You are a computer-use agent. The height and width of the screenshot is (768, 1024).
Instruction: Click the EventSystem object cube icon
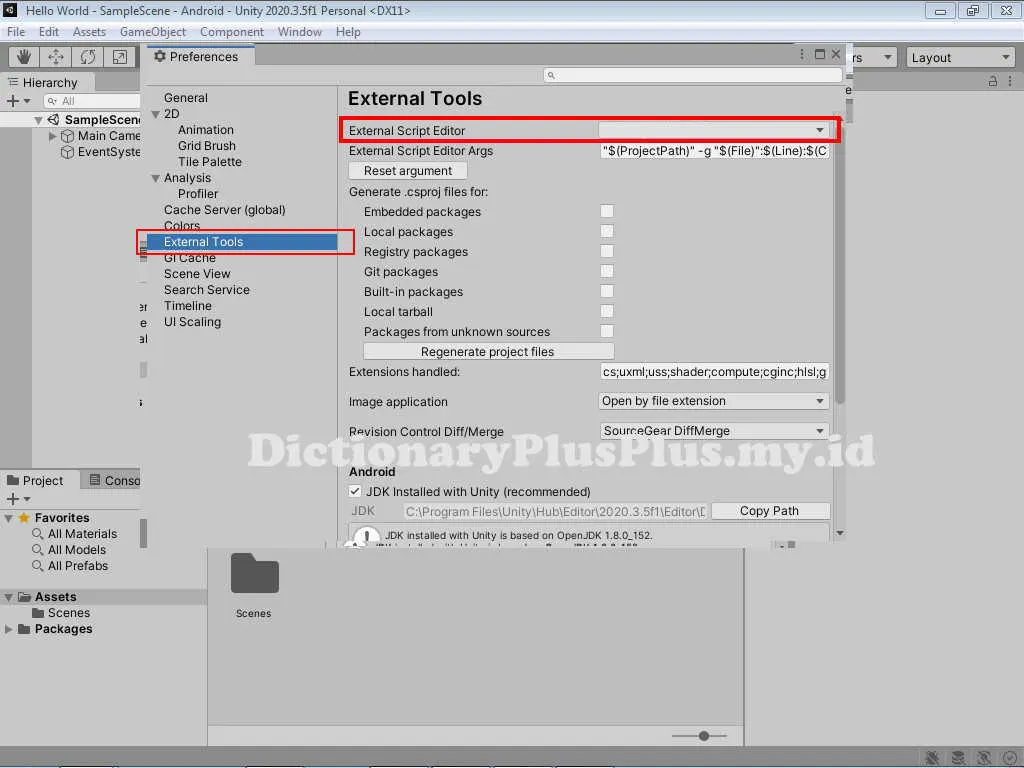tap(67, 152)
